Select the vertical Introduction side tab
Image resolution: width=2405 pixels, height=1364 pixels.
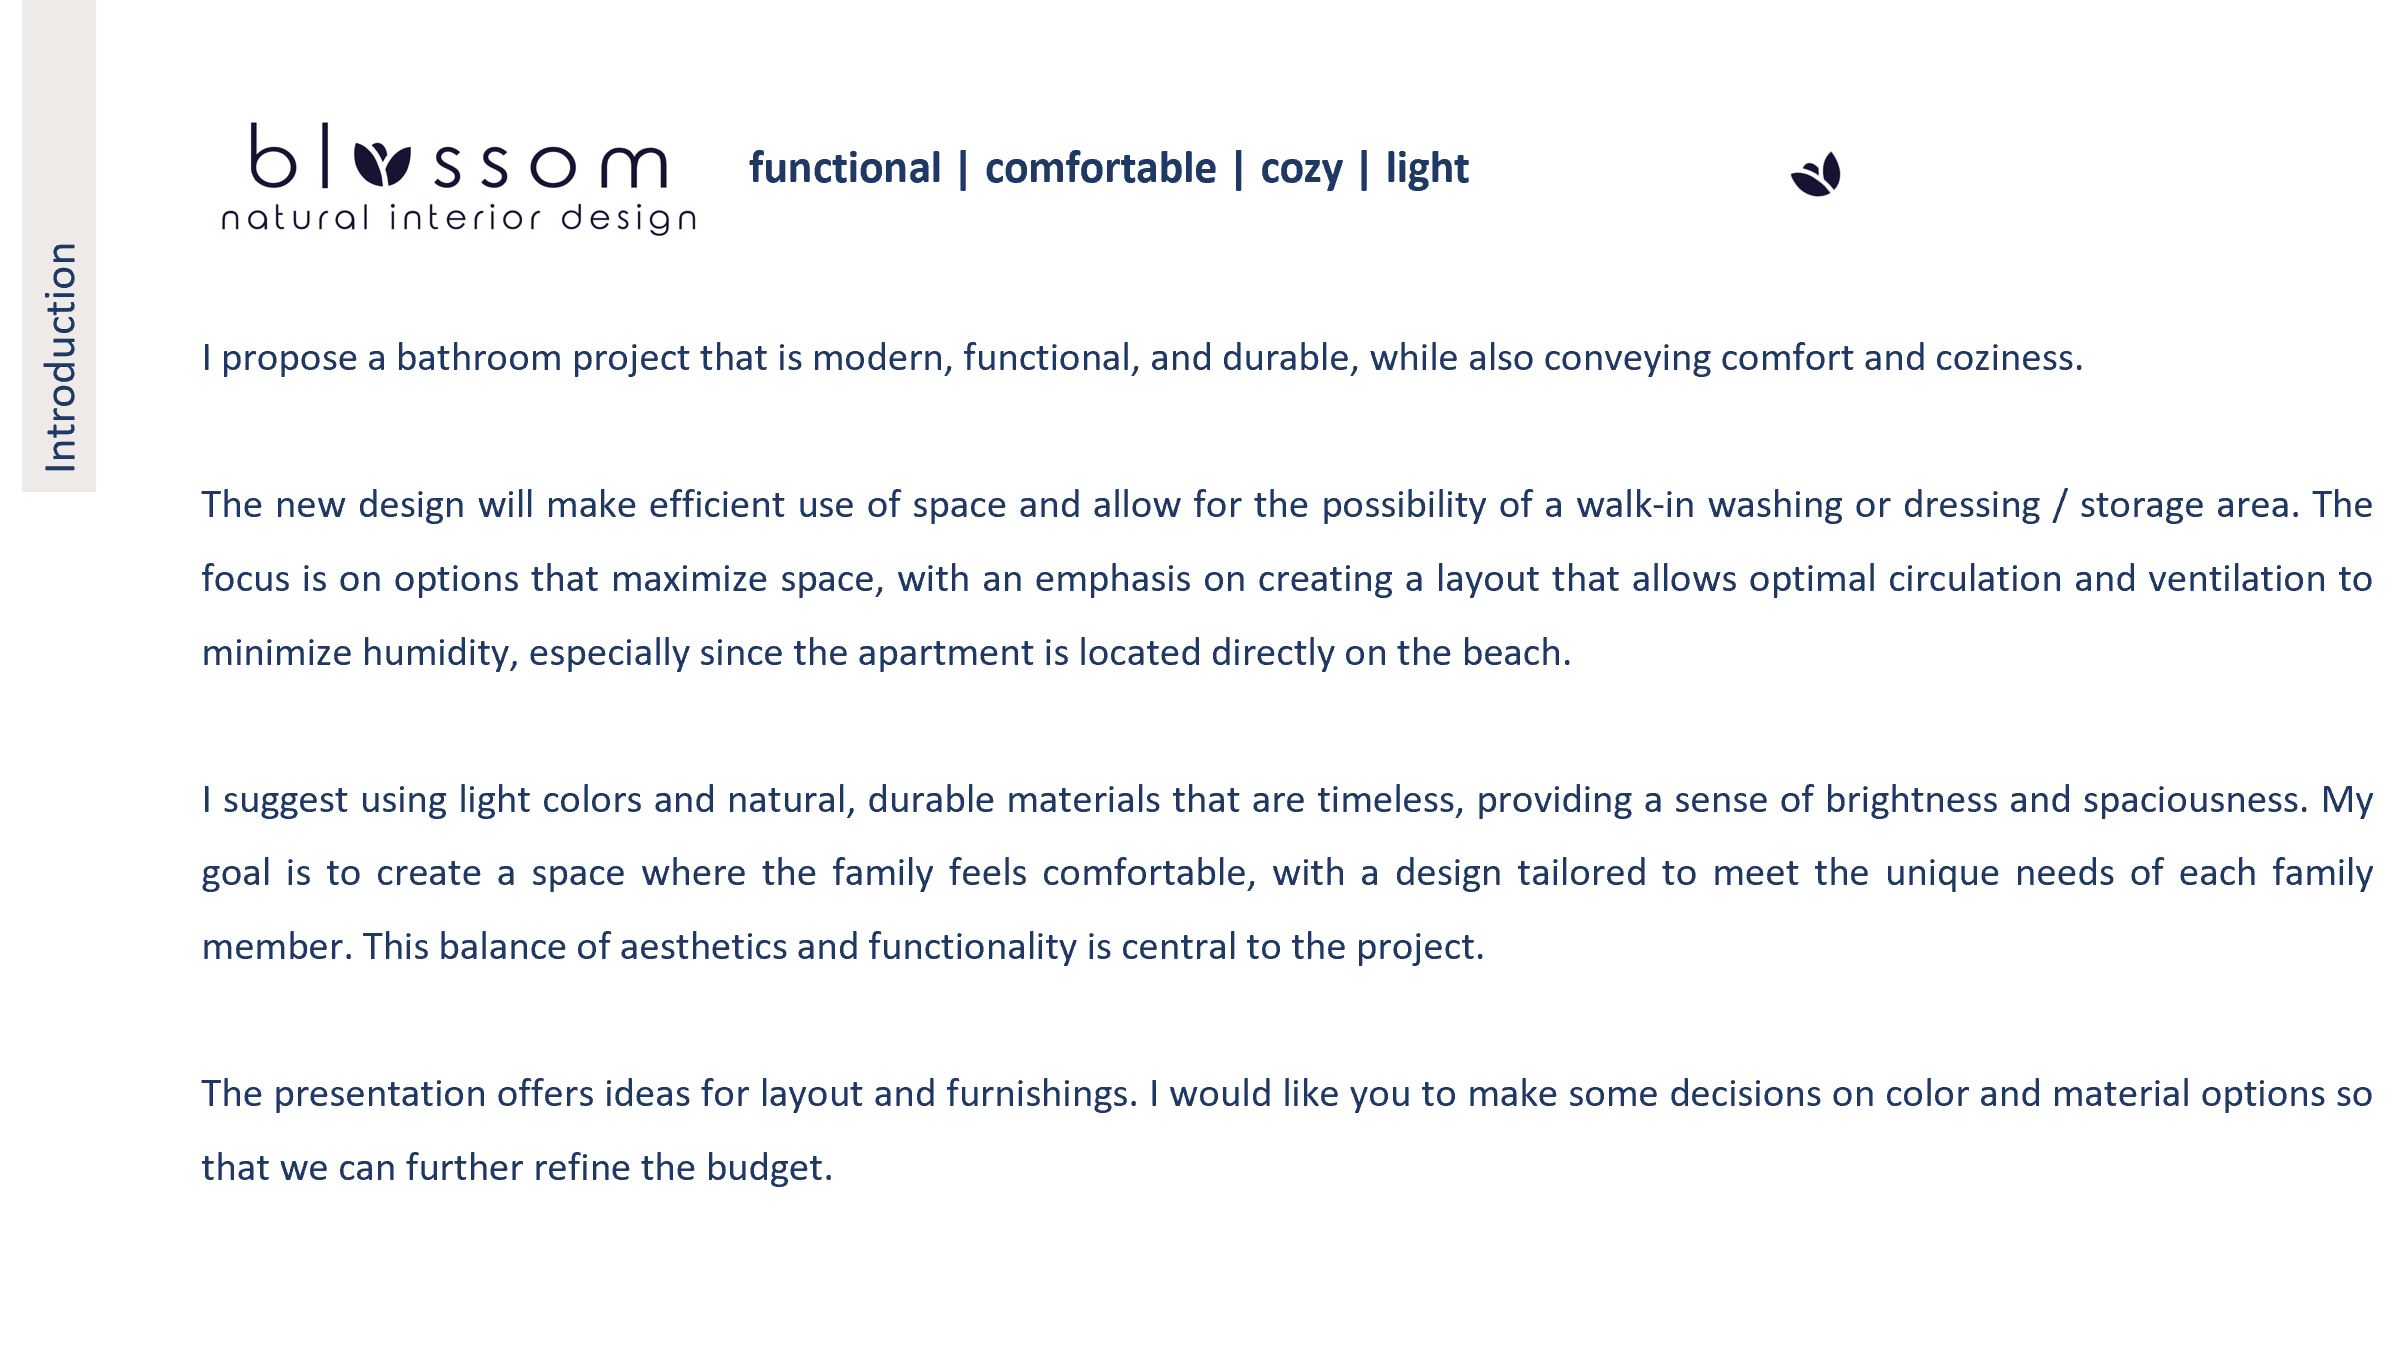click(59, 246)
